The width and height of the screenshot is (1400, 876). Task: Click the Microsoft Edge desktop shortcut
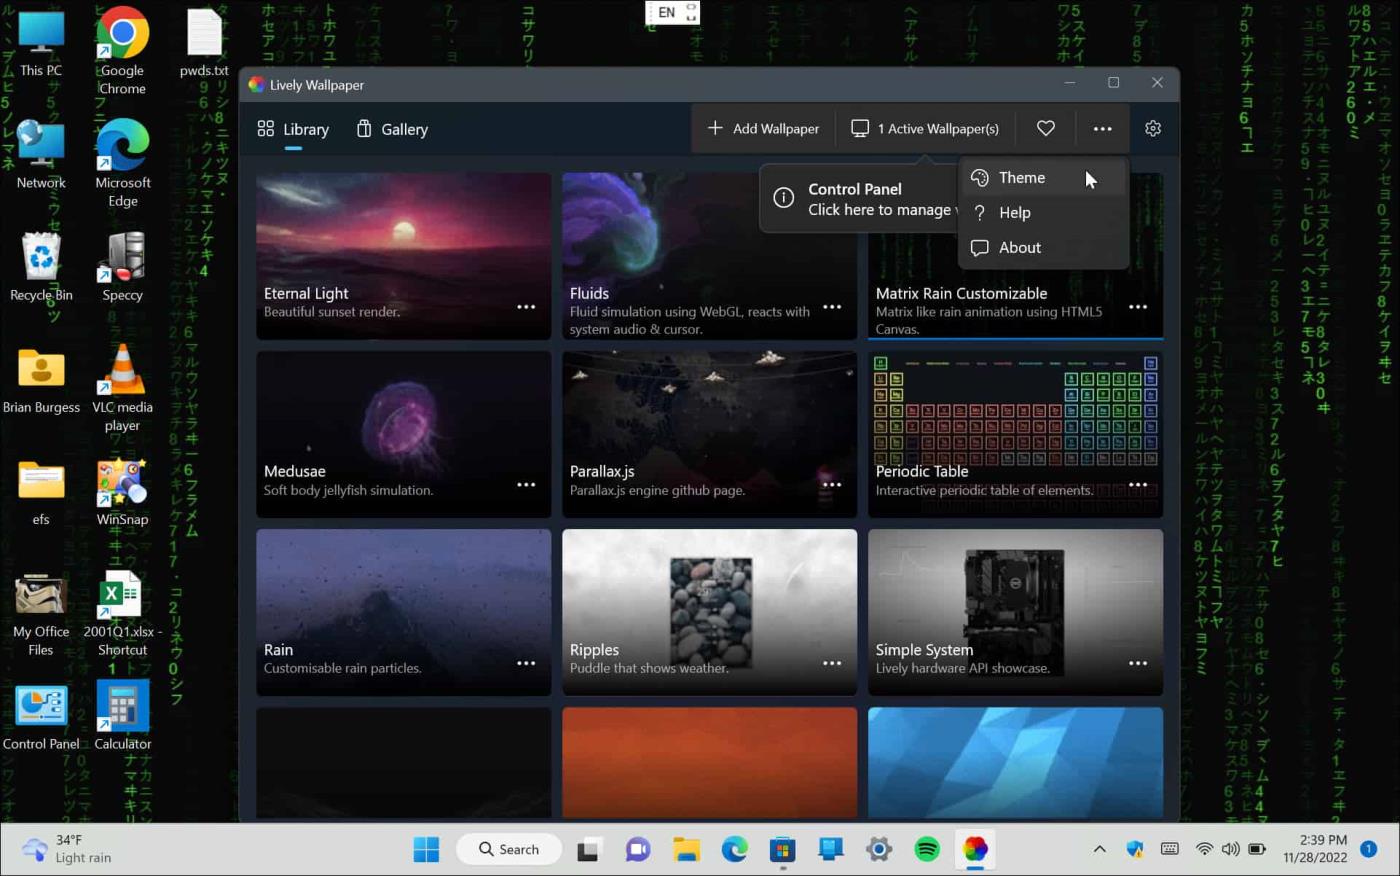point(122,163)
